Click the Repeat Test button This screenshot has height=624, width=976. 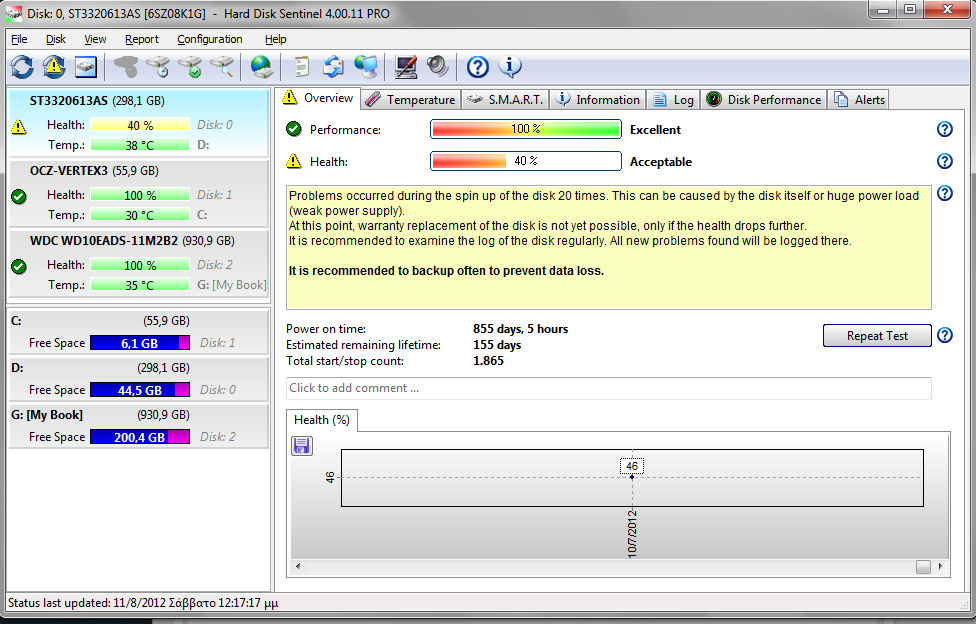pyautogui.click(x=877, y=336)
